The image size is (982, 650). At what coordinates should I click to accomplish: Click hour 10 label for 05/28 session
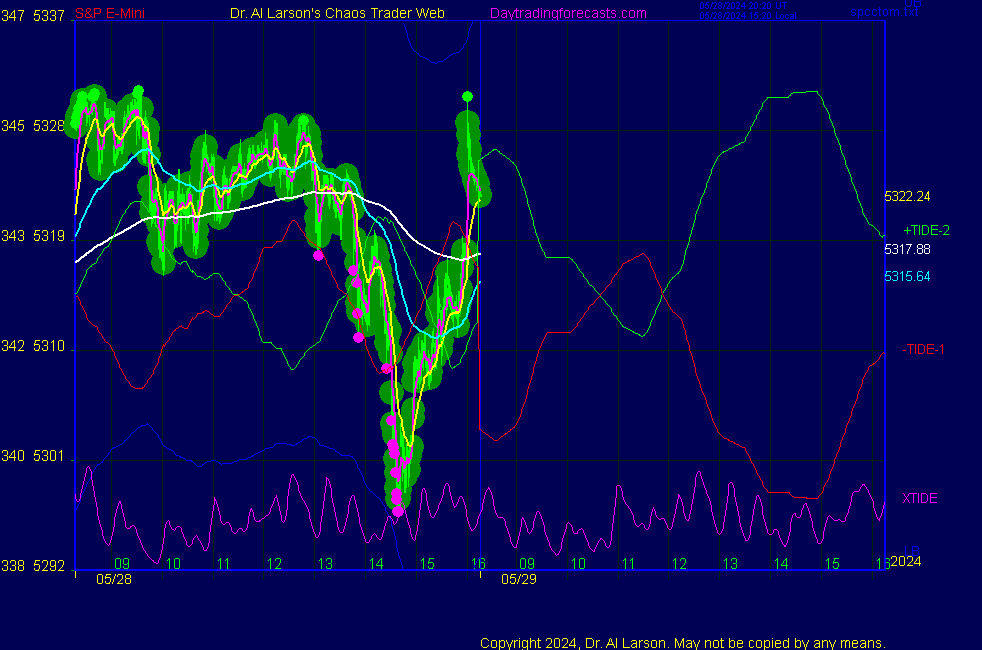(x=173, y=564)
